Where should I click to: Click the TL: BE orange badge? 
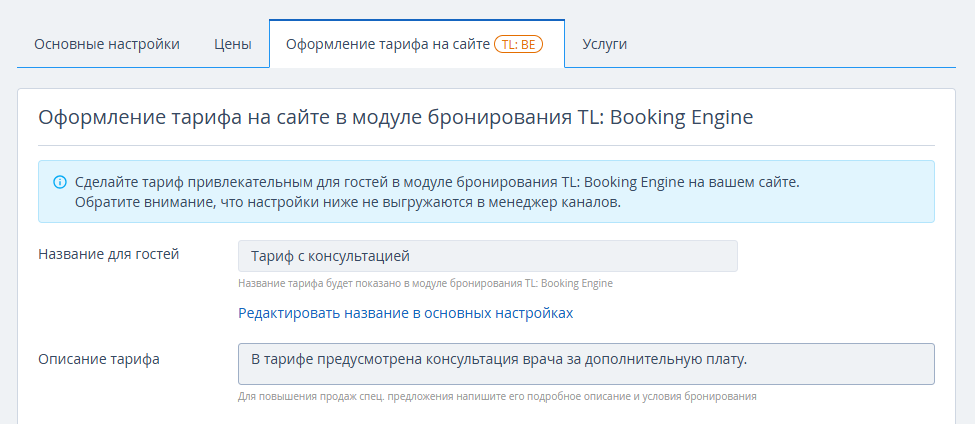click(x=519, y=45)
